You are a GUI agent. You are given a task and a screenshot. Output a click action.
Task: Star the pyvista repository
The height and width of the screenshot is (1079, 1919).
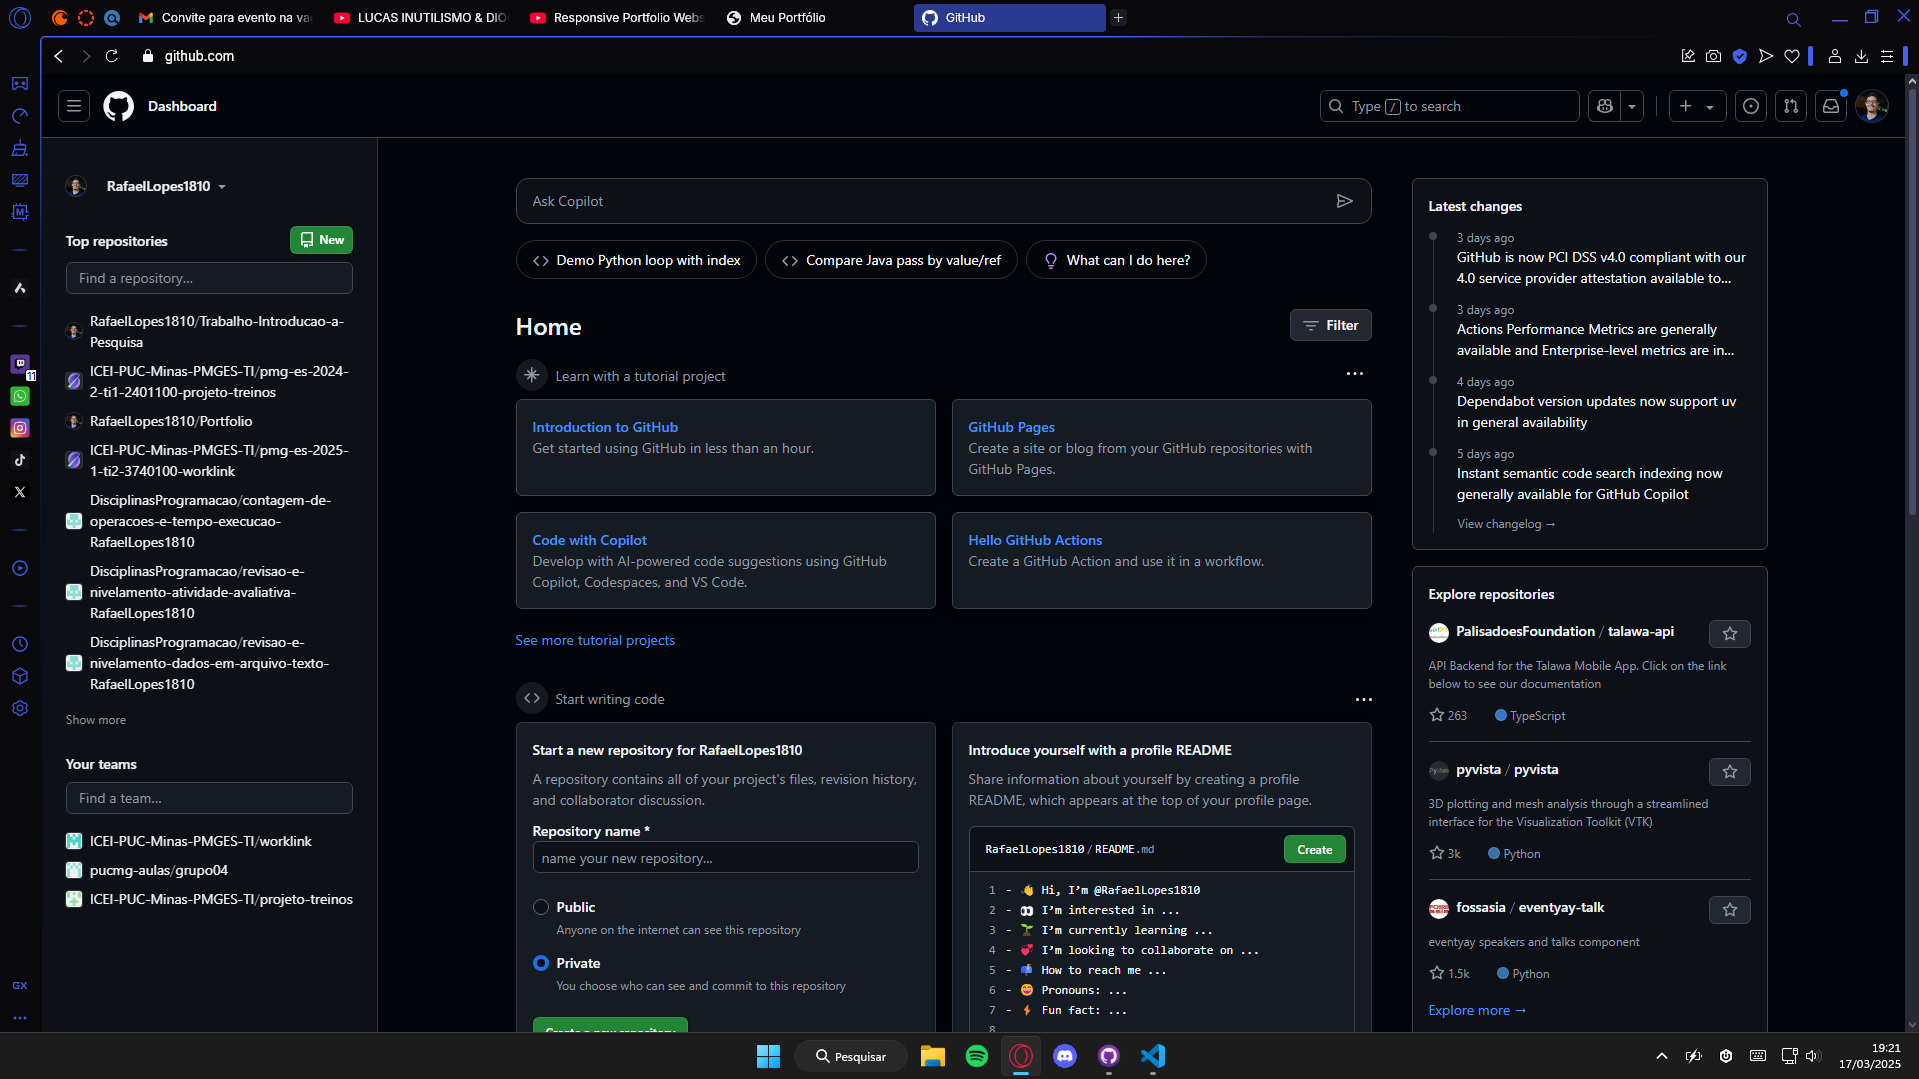(x=1730, y=772)
